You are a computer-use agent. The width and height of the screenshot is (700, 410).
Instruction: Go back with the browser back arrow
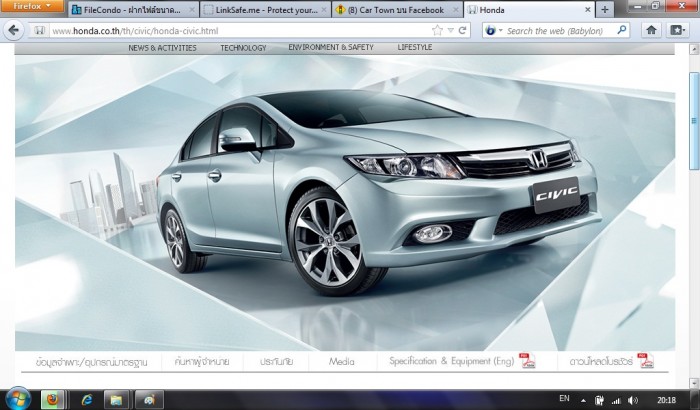tap(13, 30)
